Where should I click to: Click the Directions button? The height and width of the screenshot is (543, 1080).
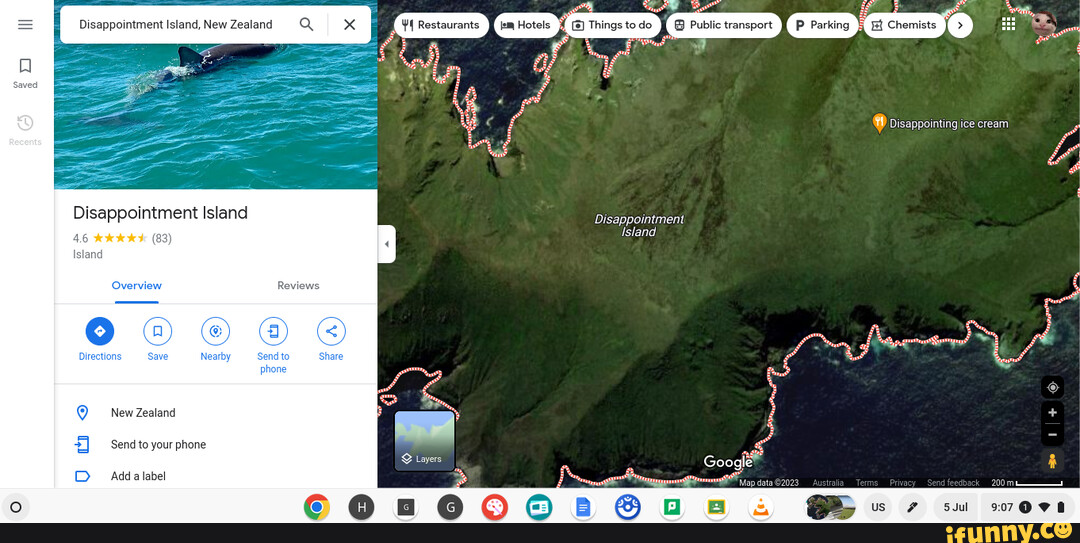tap(100, 332)
